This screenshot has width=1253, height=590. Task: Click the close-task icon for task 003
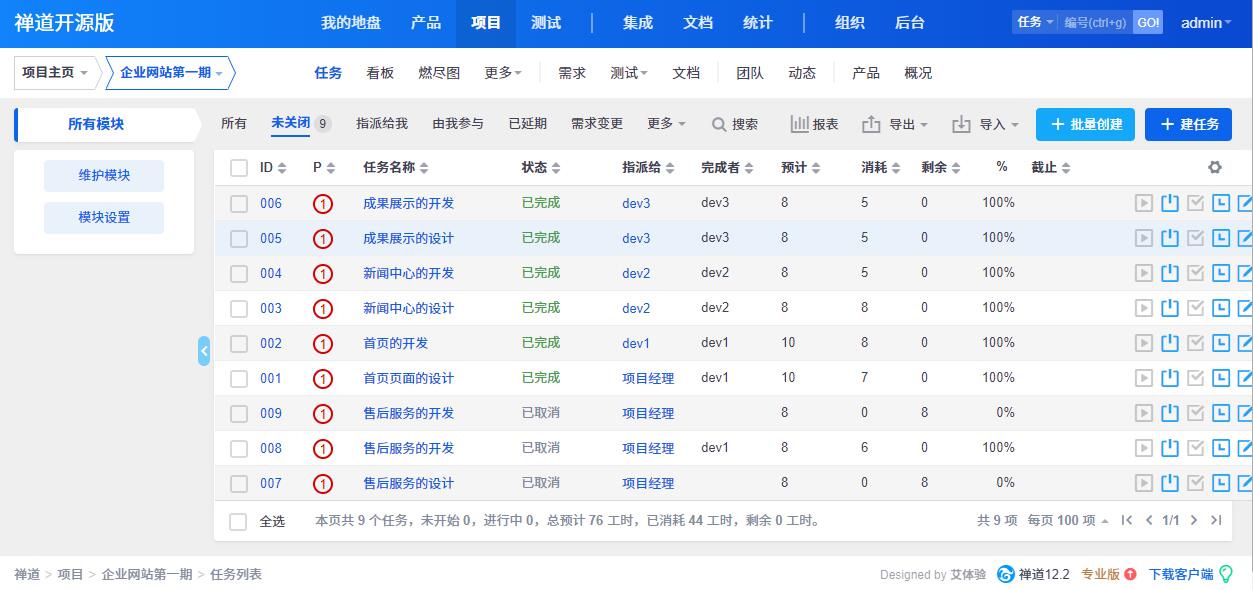1170,308
